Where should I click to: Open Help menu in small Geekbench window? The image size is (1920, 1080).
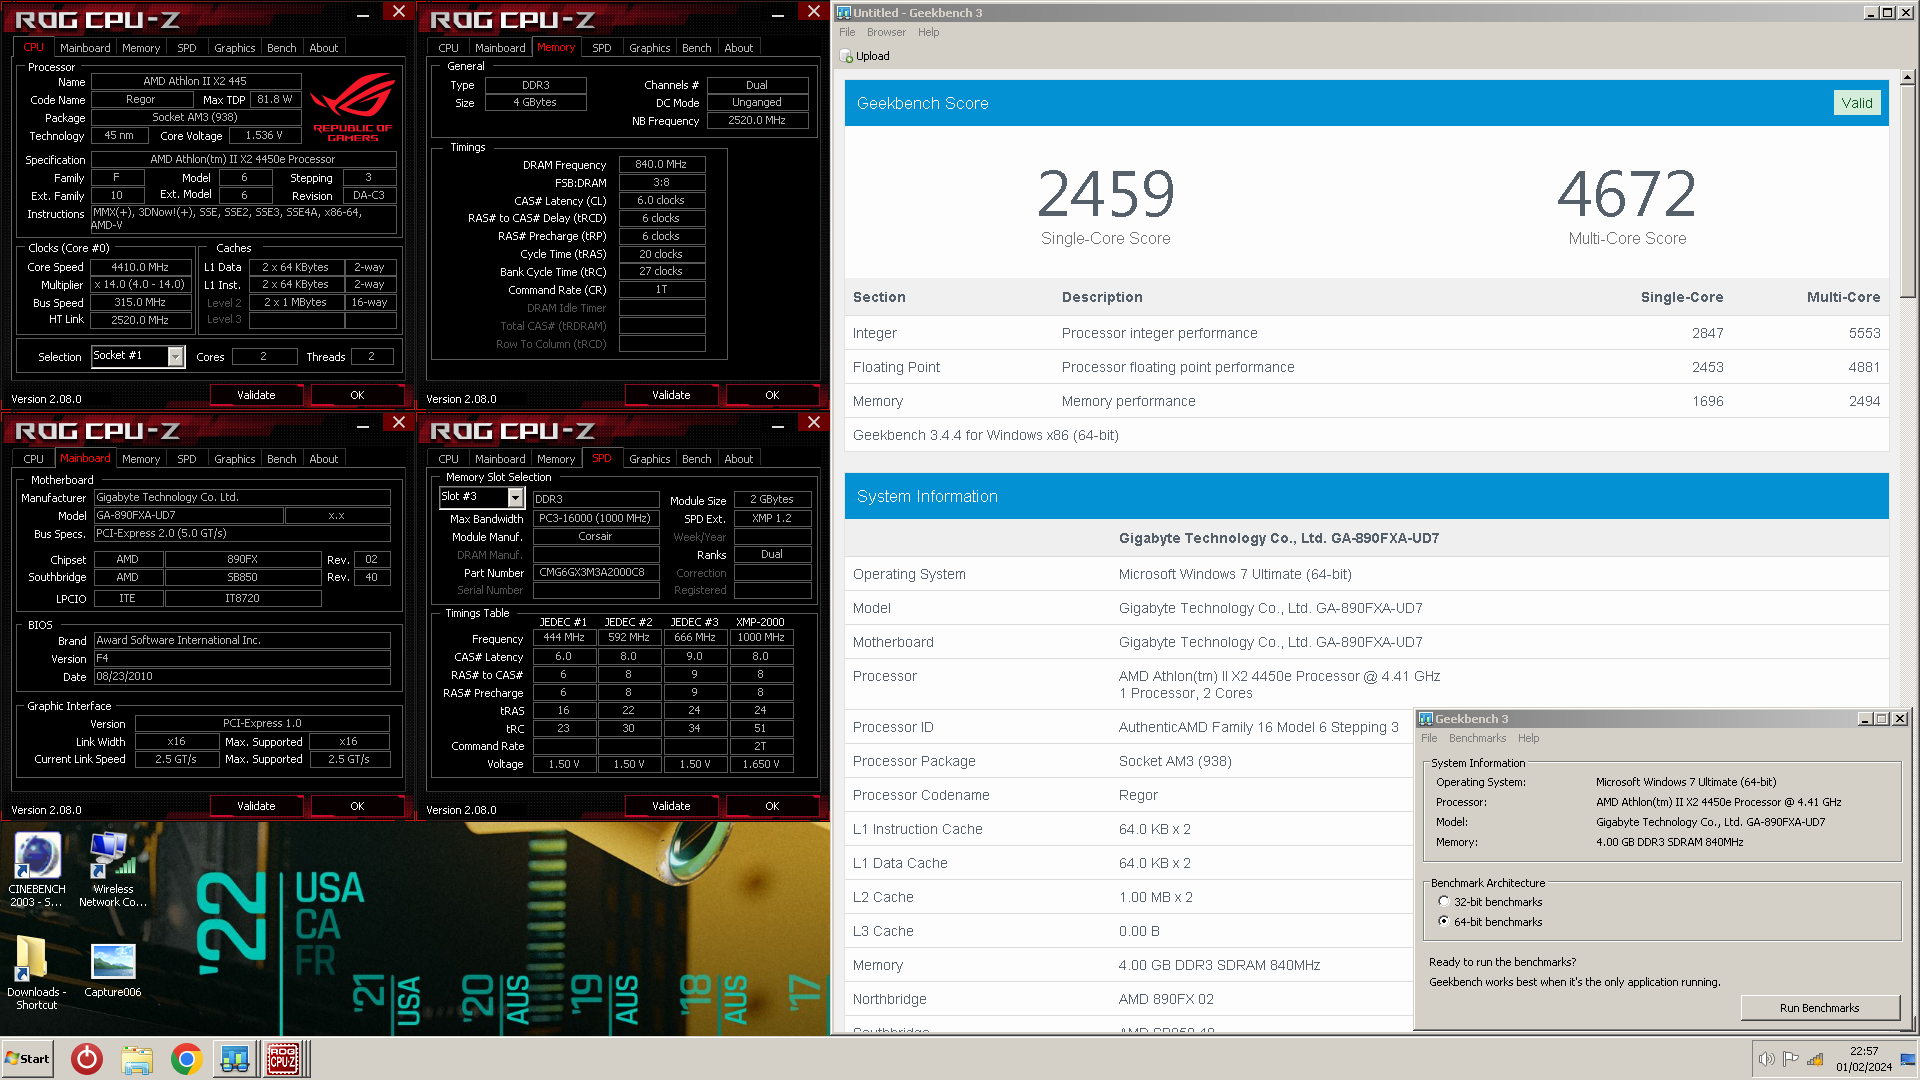coord(1528,738)
